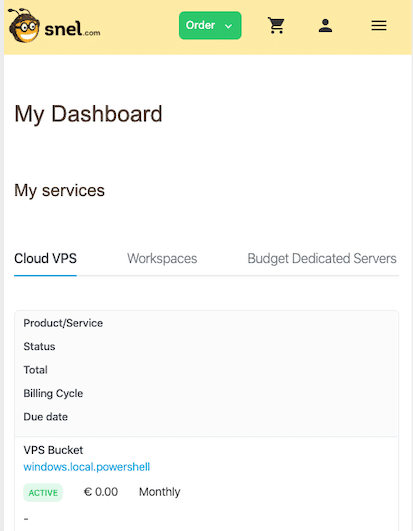Click the Status column header

(39, 346)
